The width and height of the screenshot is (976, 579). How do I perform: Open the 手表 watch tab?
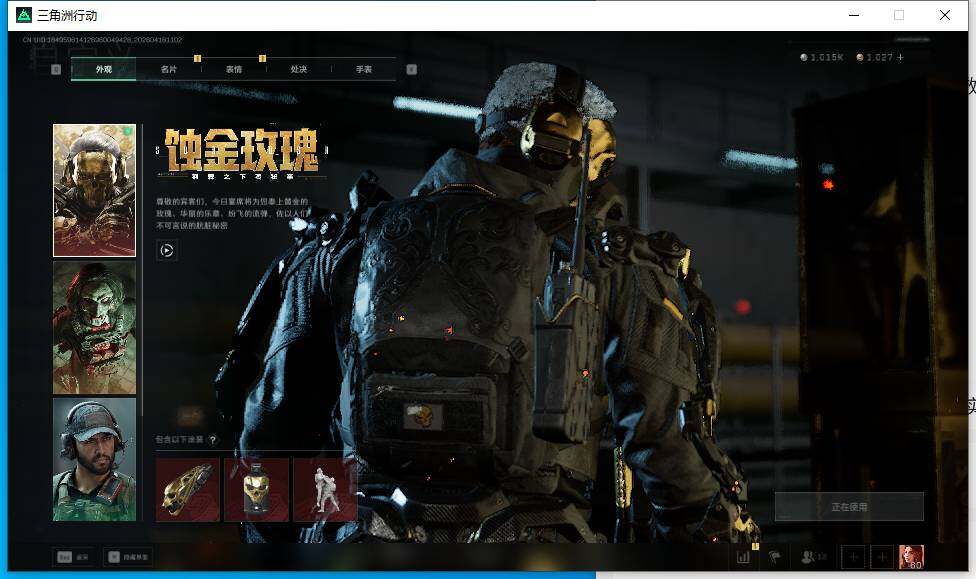(x=364, y=69)
